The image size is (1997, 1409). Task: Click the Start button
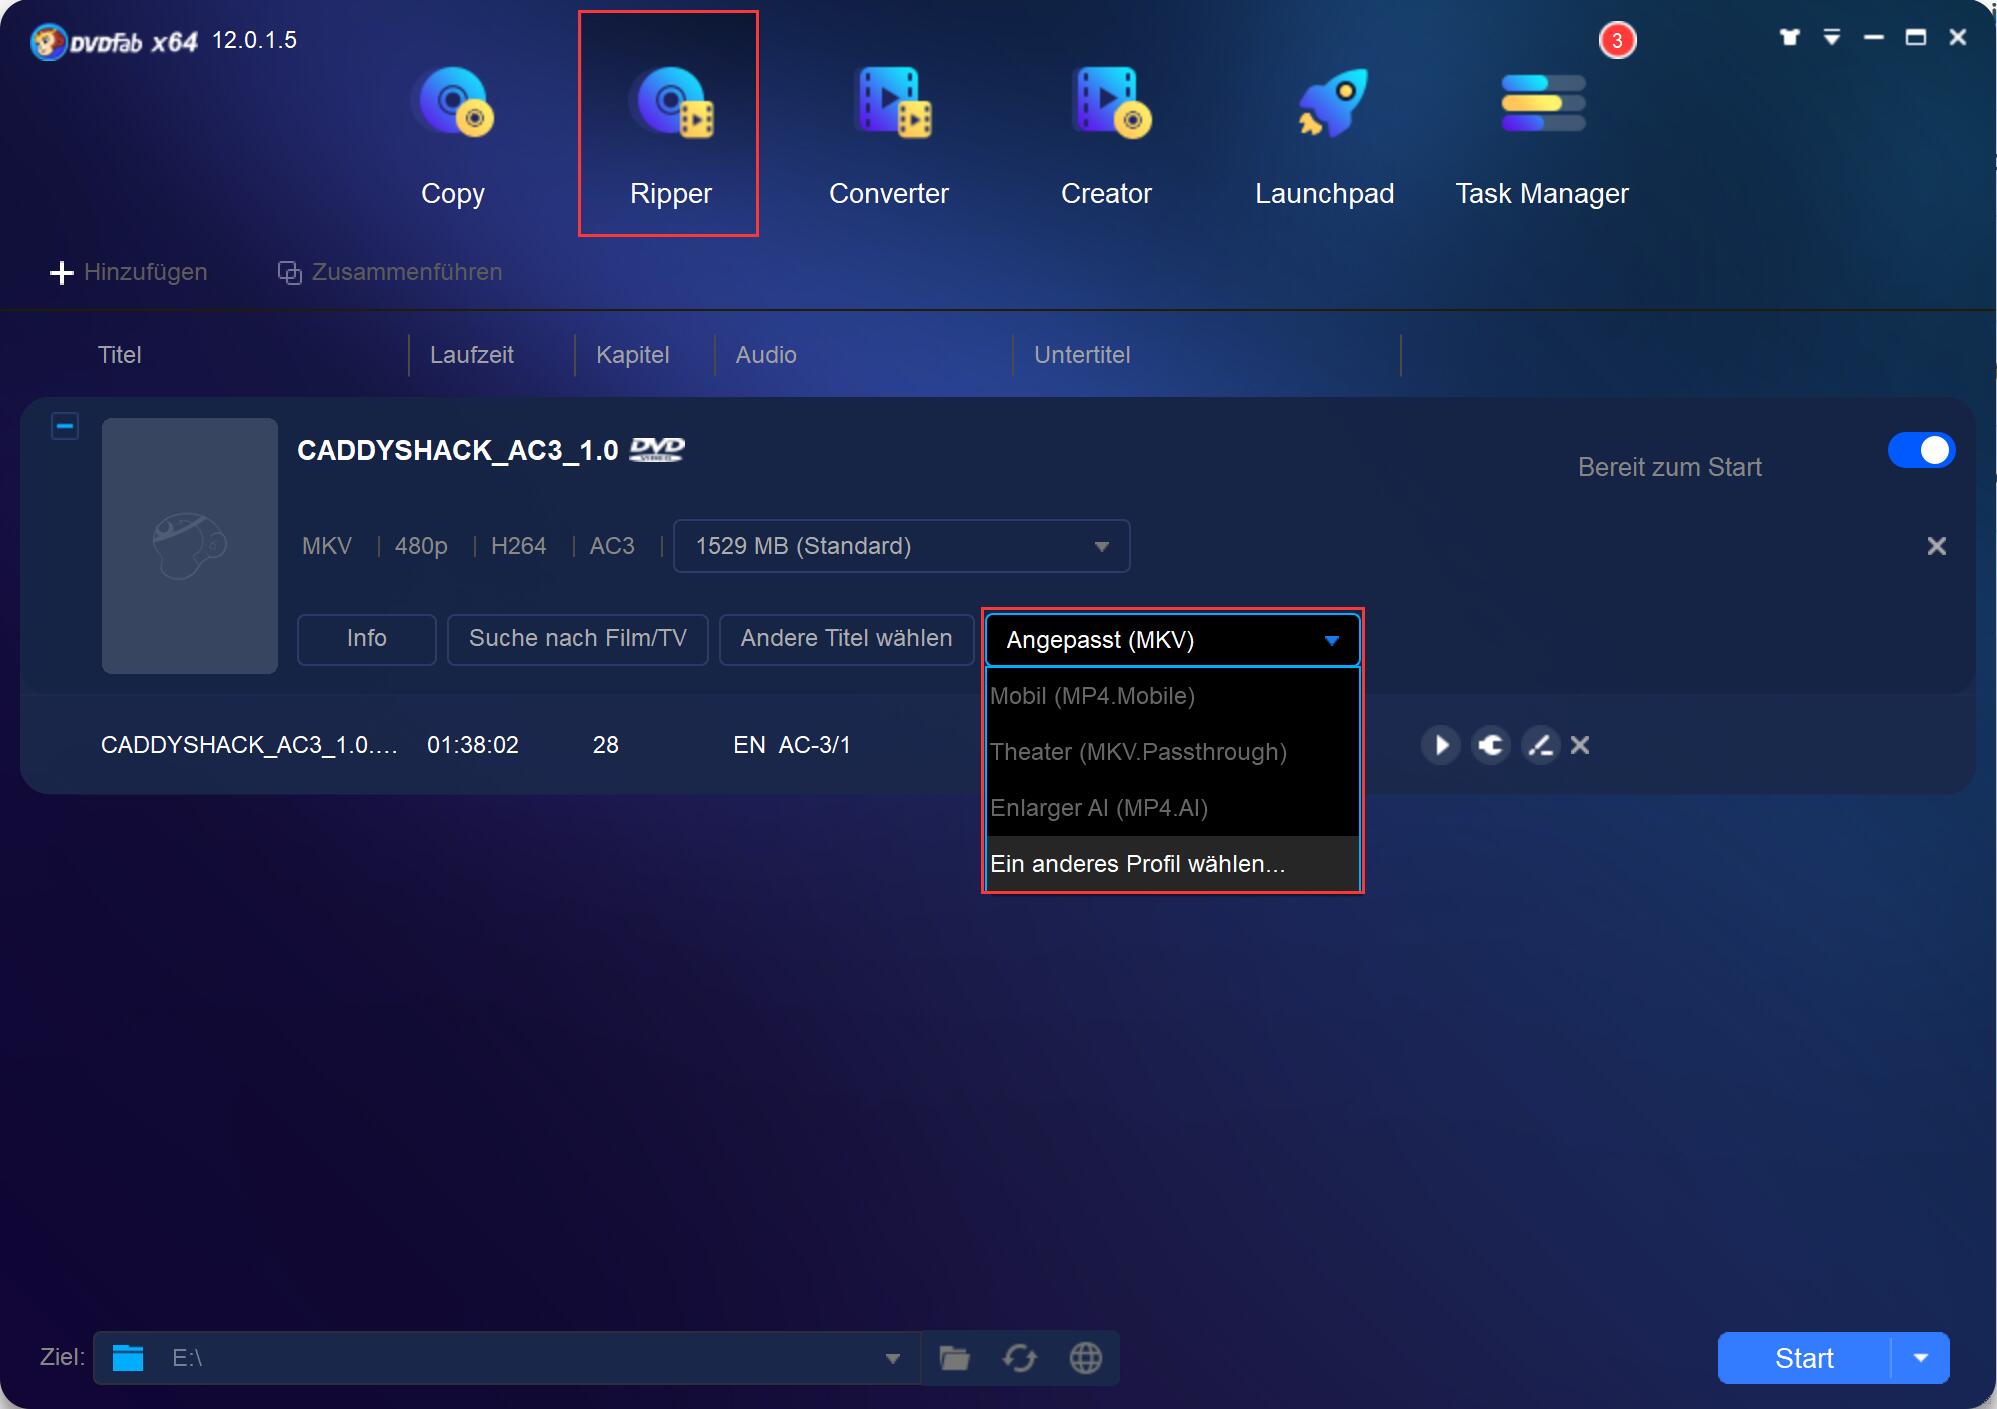pyautogui.click(x=1804, y=1358)
